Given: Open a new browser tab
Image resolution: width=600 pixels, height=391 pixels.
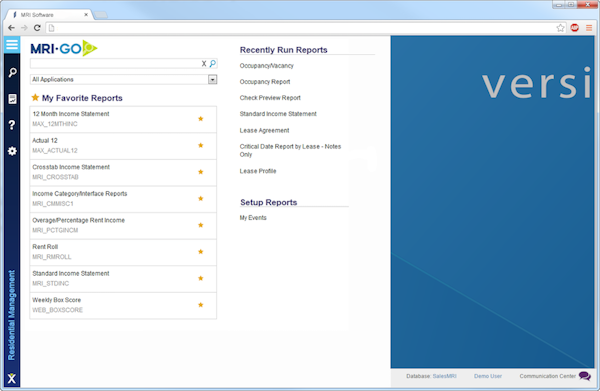Looking at the screenshot, I should coord(101,15).
